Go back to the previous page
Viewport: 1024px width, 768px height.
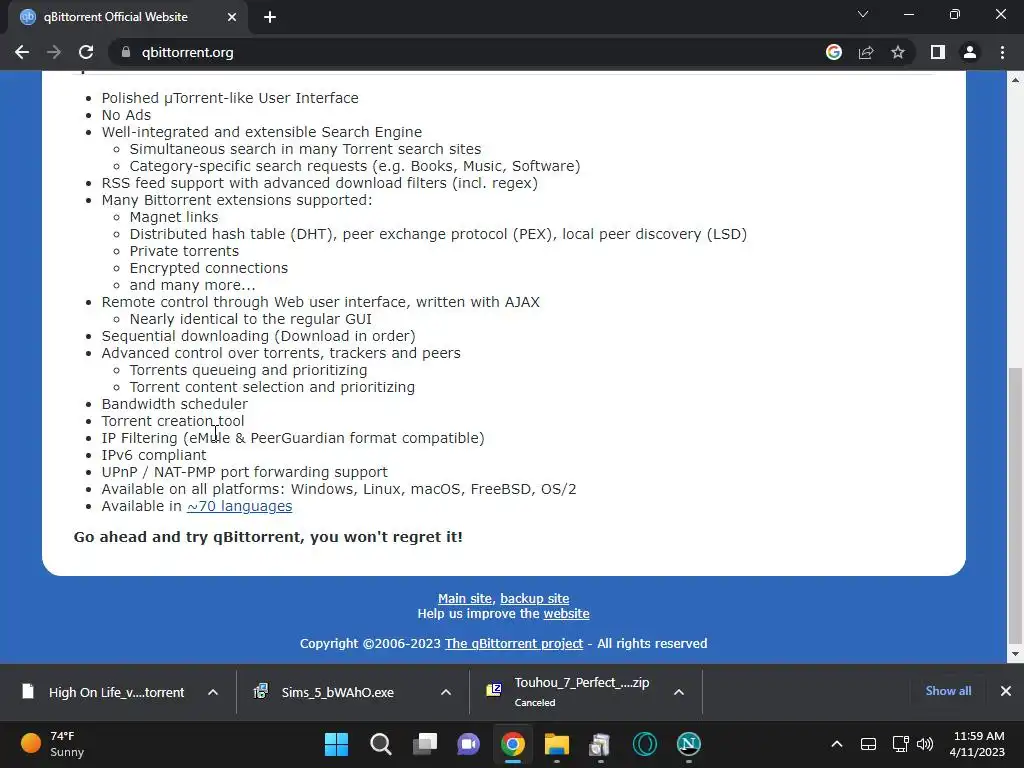point(22,52)
